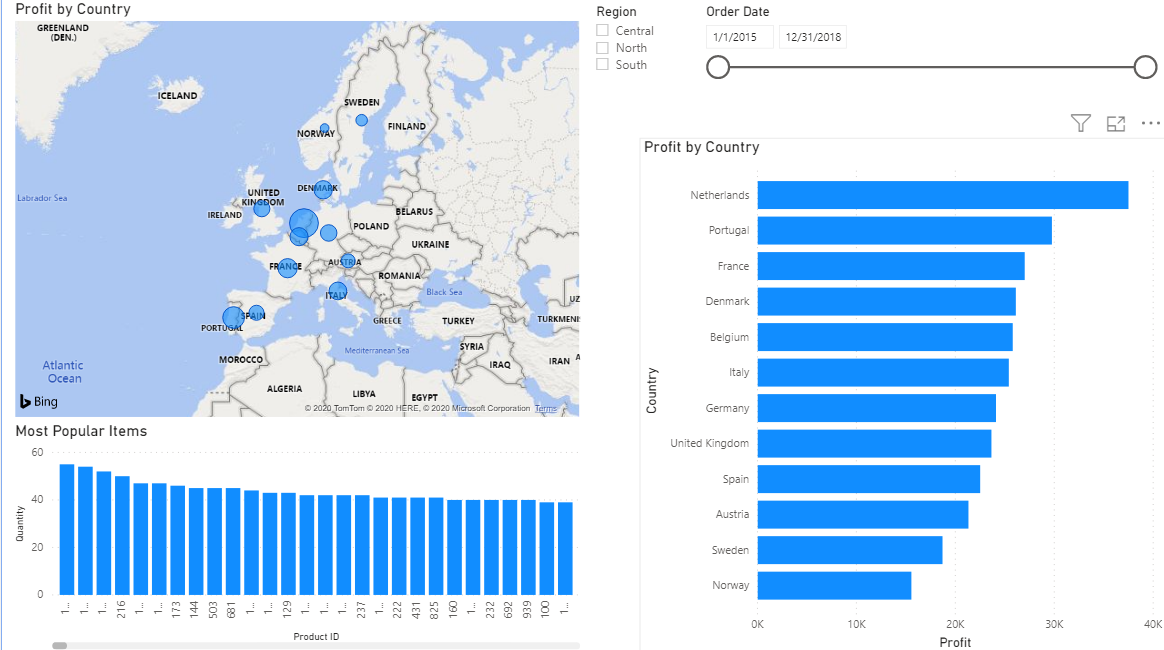Click the left handle of date slider
Viewport: 1164px width, 650px height.
point(718,67)
